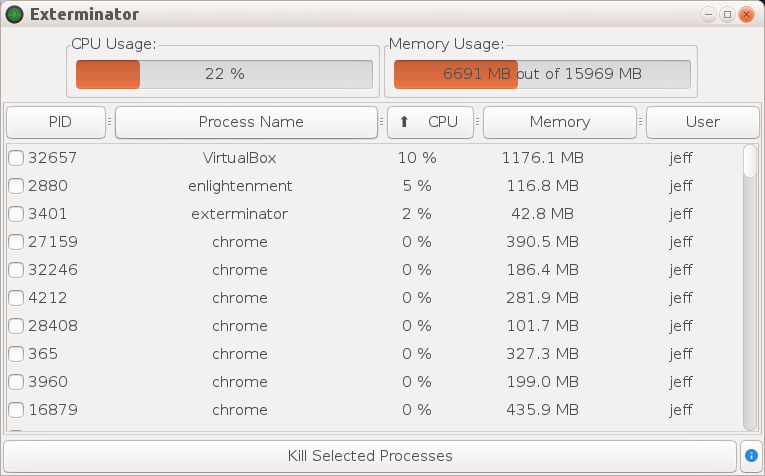
Task: Click the User column header
Action: 702,122
